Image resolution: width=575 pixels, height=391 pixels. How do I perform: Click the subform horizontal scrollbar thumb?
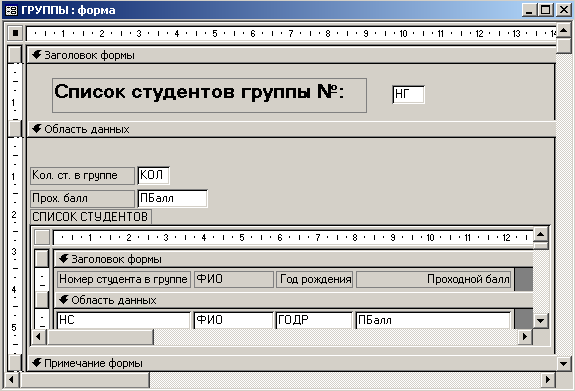pos(100,337)
